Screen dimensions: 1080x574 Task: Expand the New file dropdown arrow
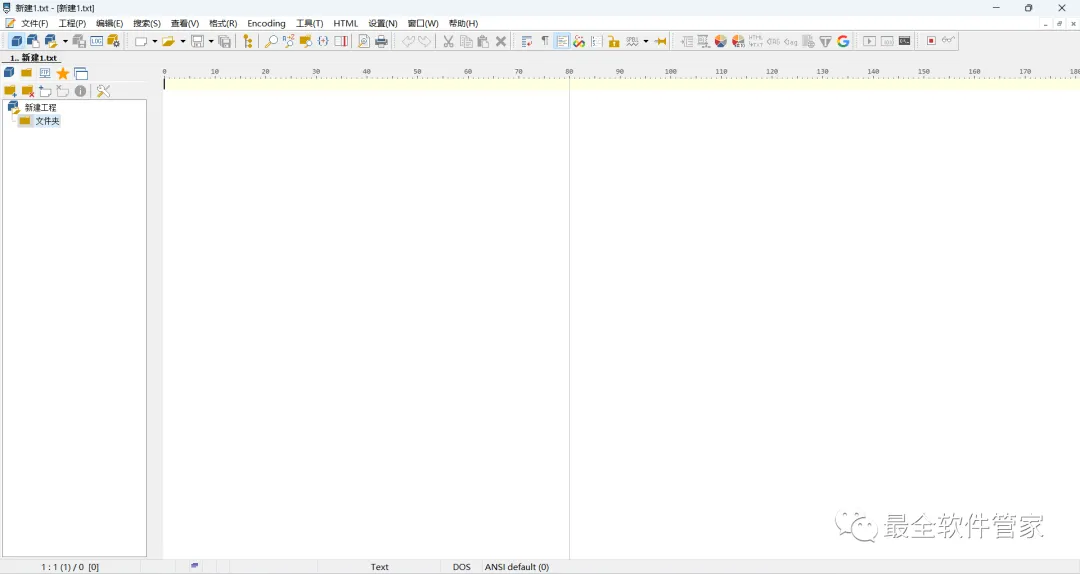155,41
